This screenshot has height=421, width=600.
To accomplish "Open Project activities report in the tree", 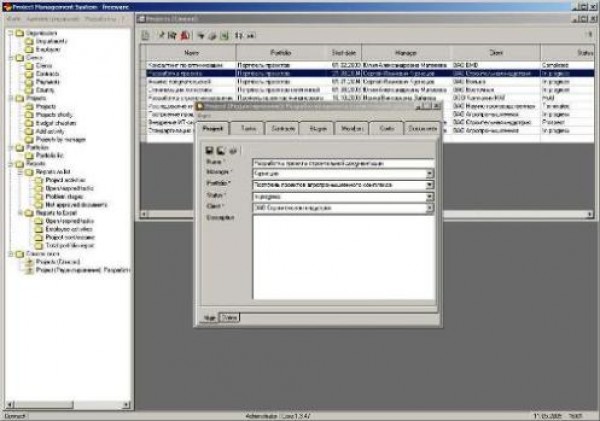I will (x=65, y=180).
